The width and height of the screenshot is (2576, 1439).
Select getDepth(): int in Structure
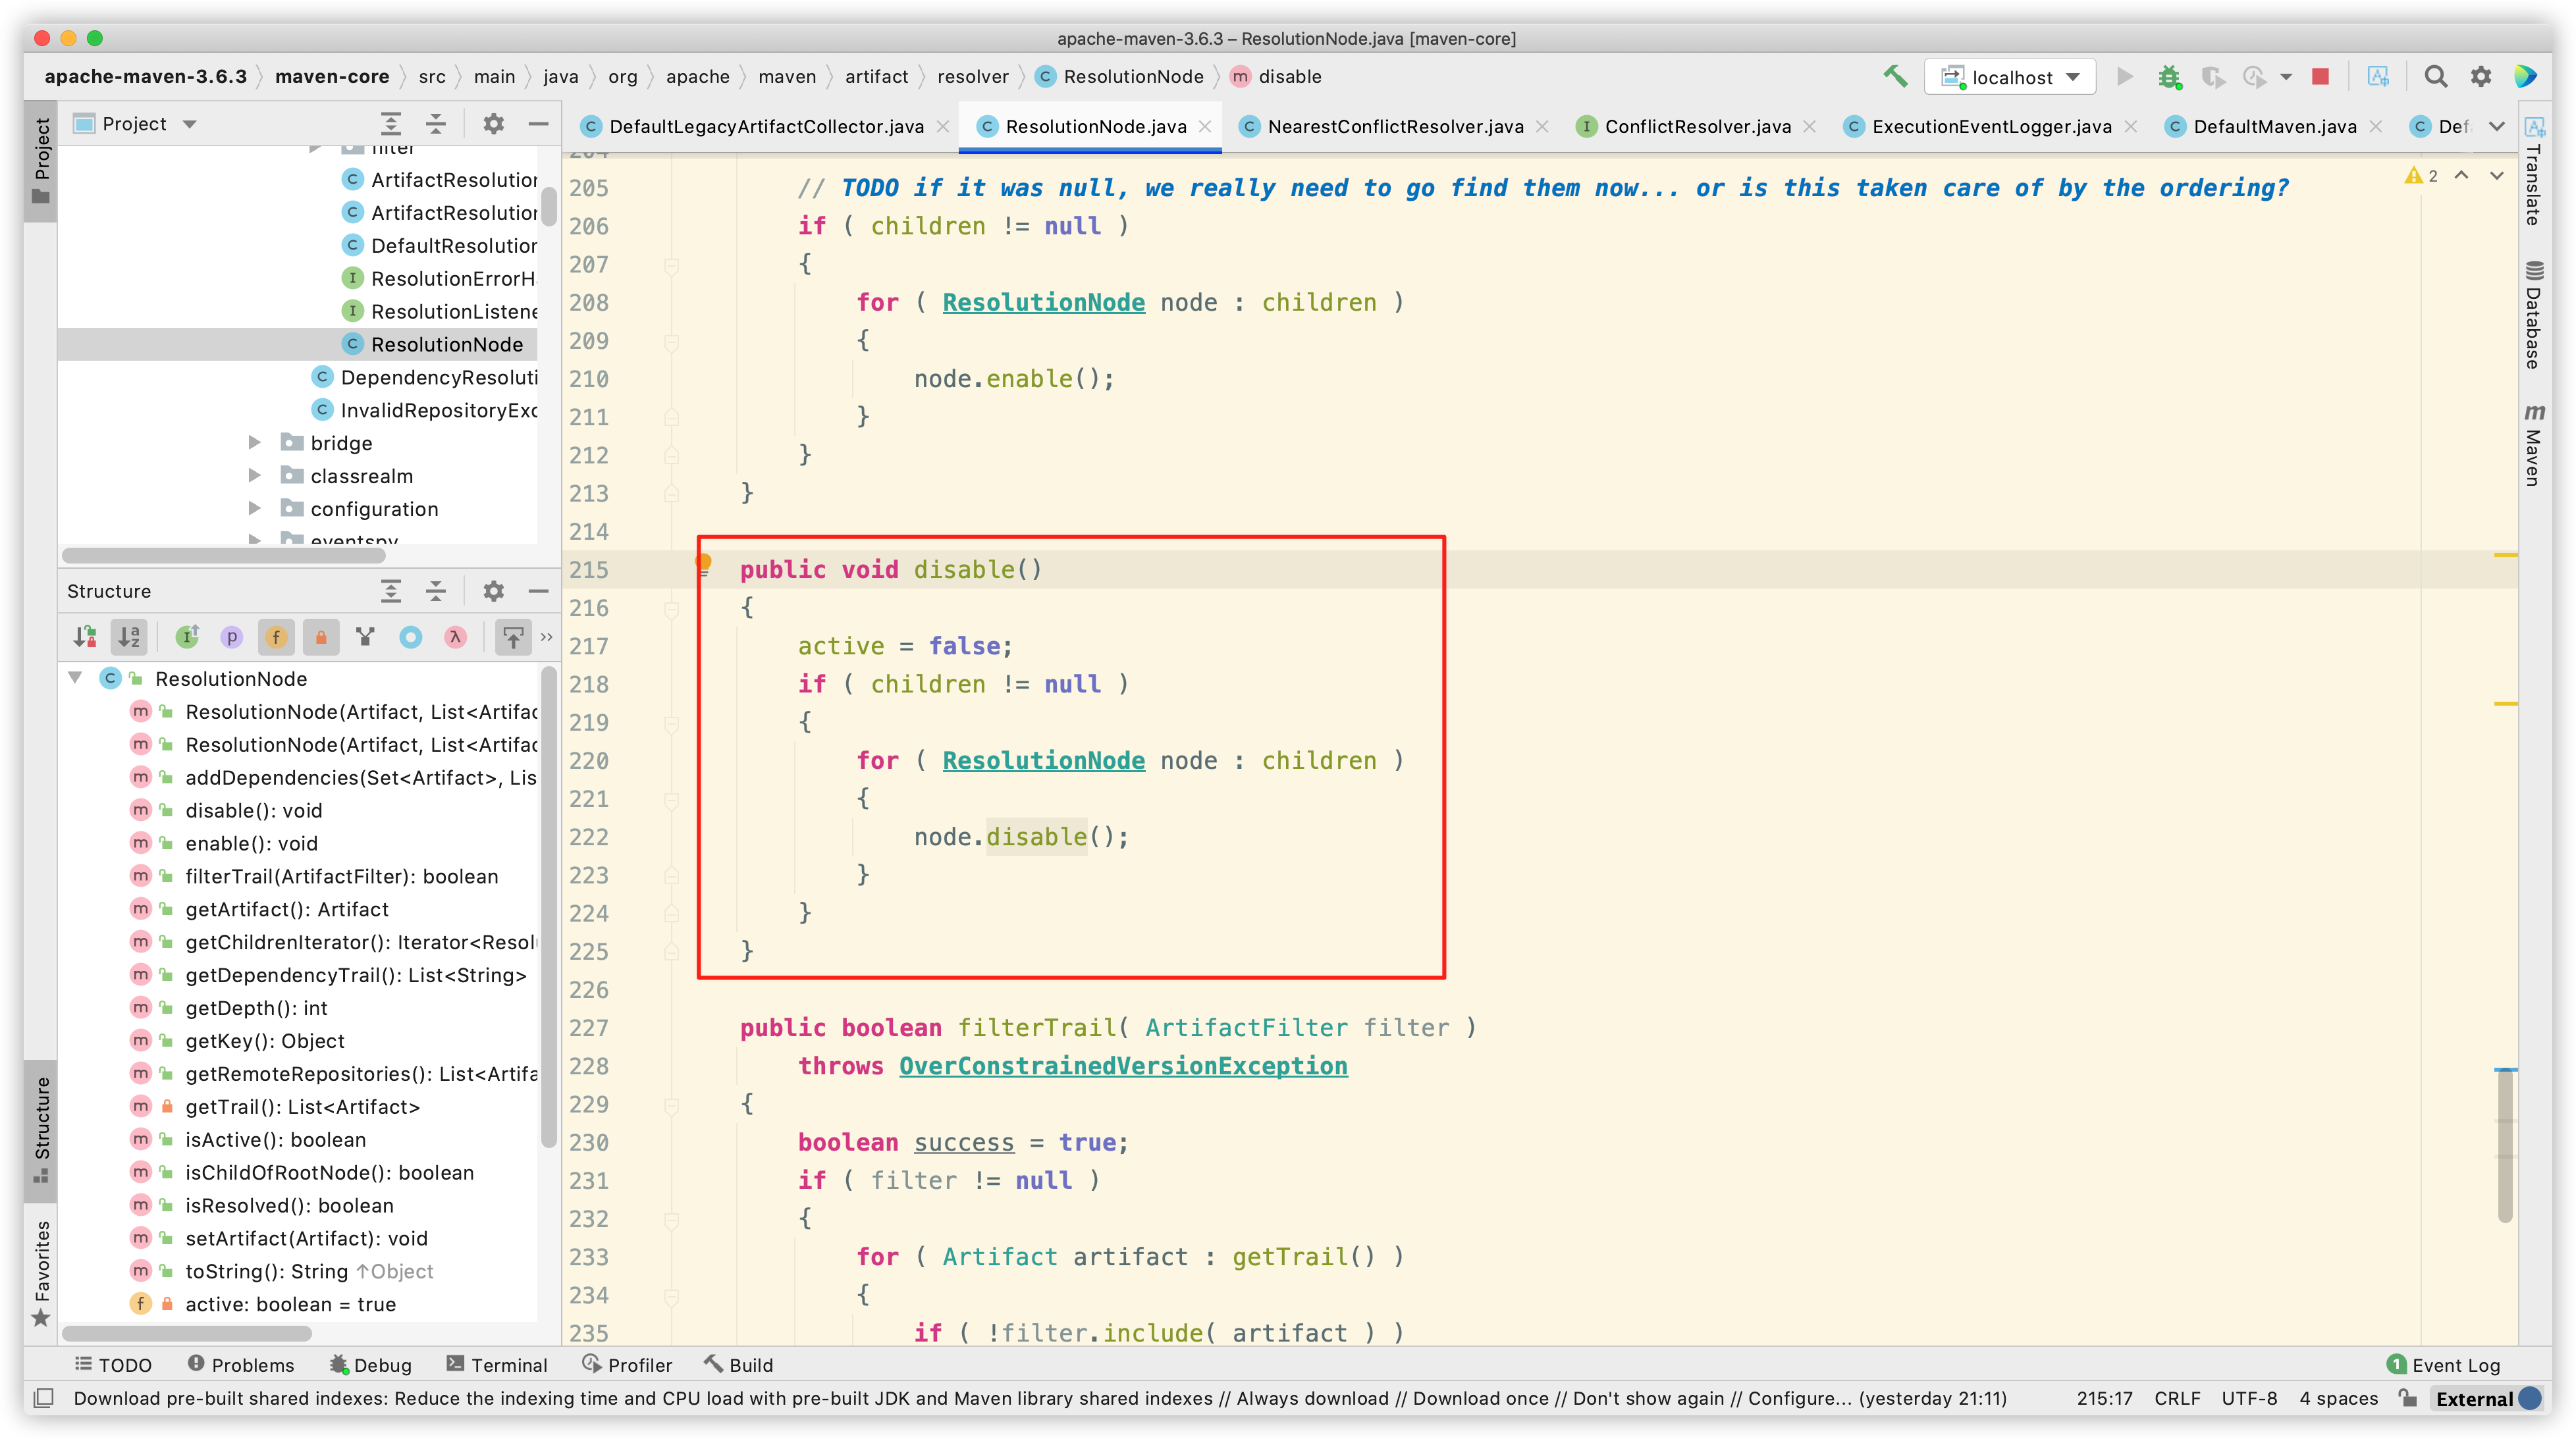click(x=256, y=1008)
